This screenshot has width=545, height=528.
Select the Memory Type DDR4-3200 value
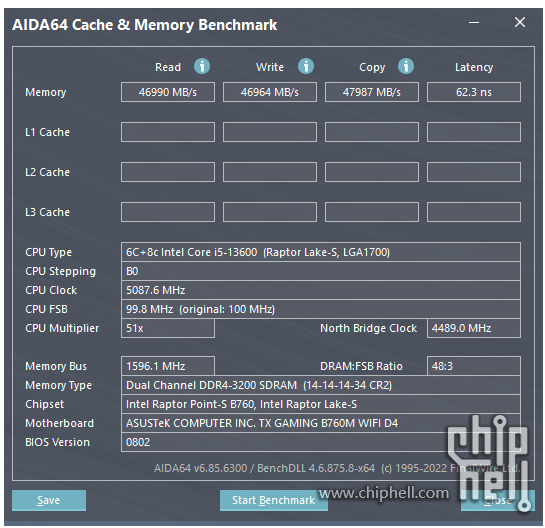pos(321,385)
